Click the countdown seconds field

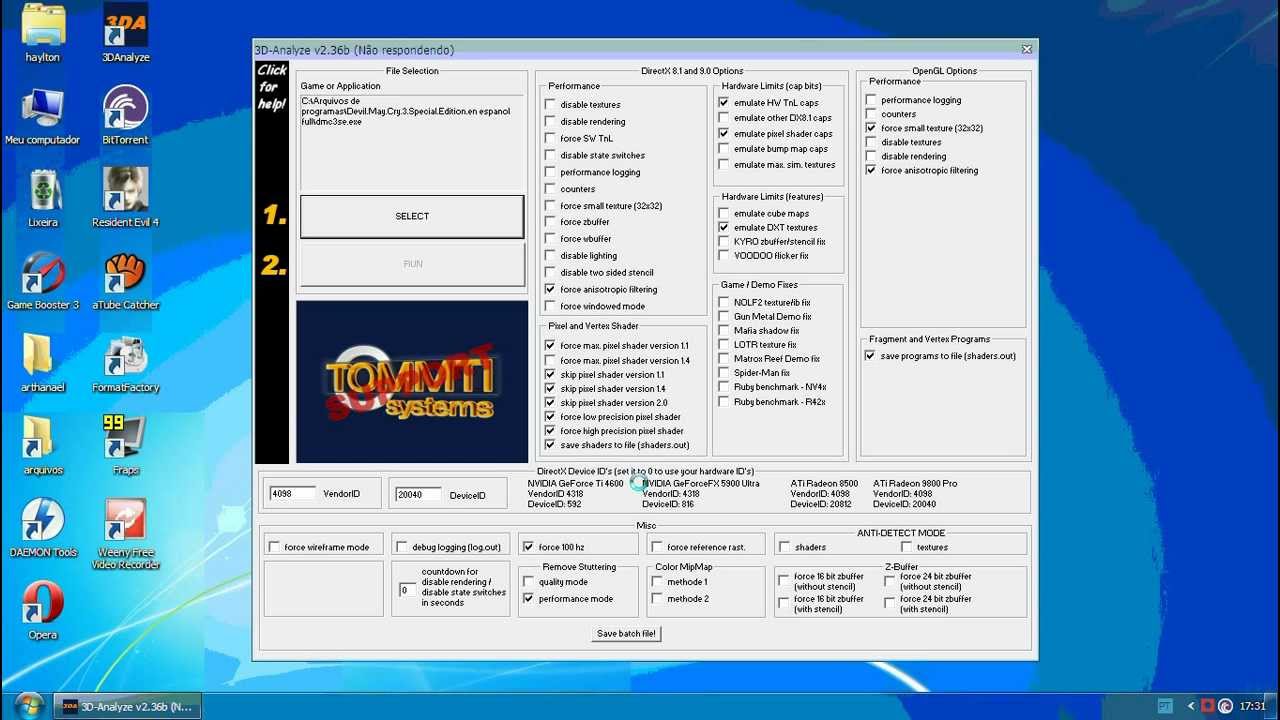407,590
